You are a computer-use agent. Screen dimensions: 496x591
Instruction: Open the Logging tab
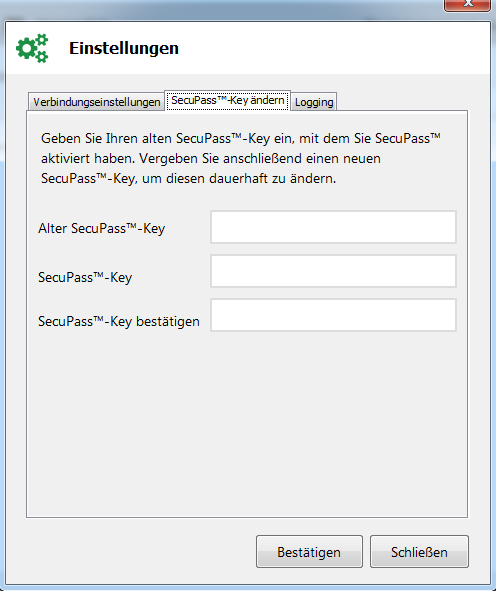[314, 102]
